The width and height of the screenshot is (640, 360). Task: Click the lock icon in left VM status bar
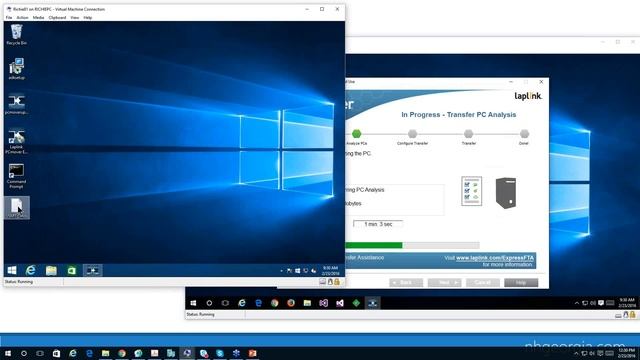pyautogui.click(x=337, y=282)
